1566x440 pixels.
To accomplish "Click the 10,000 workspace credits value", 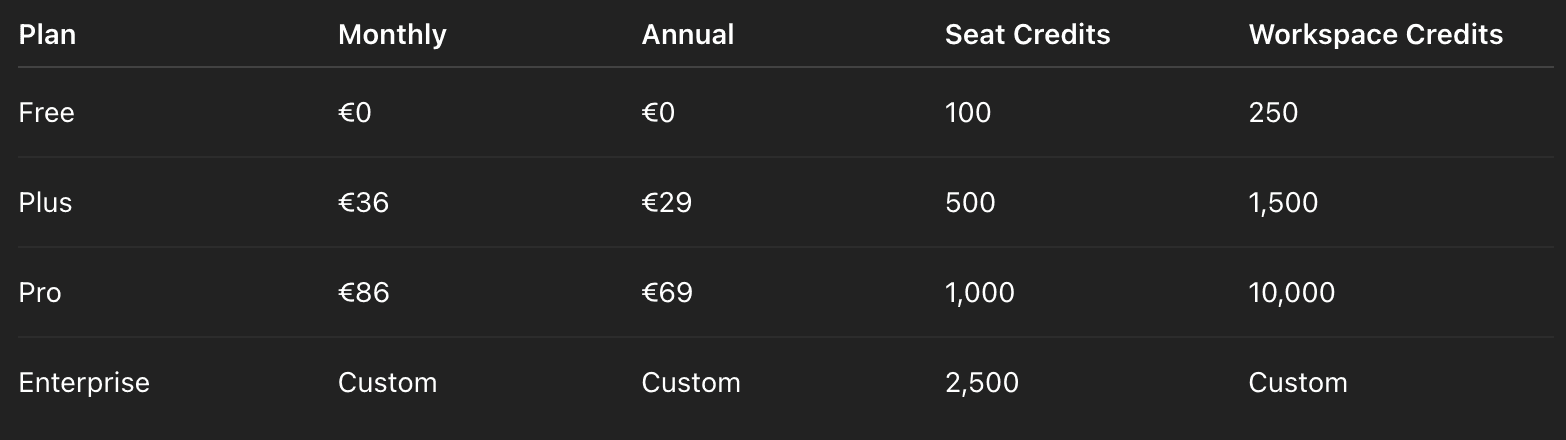I will (x=1292, y=292).
